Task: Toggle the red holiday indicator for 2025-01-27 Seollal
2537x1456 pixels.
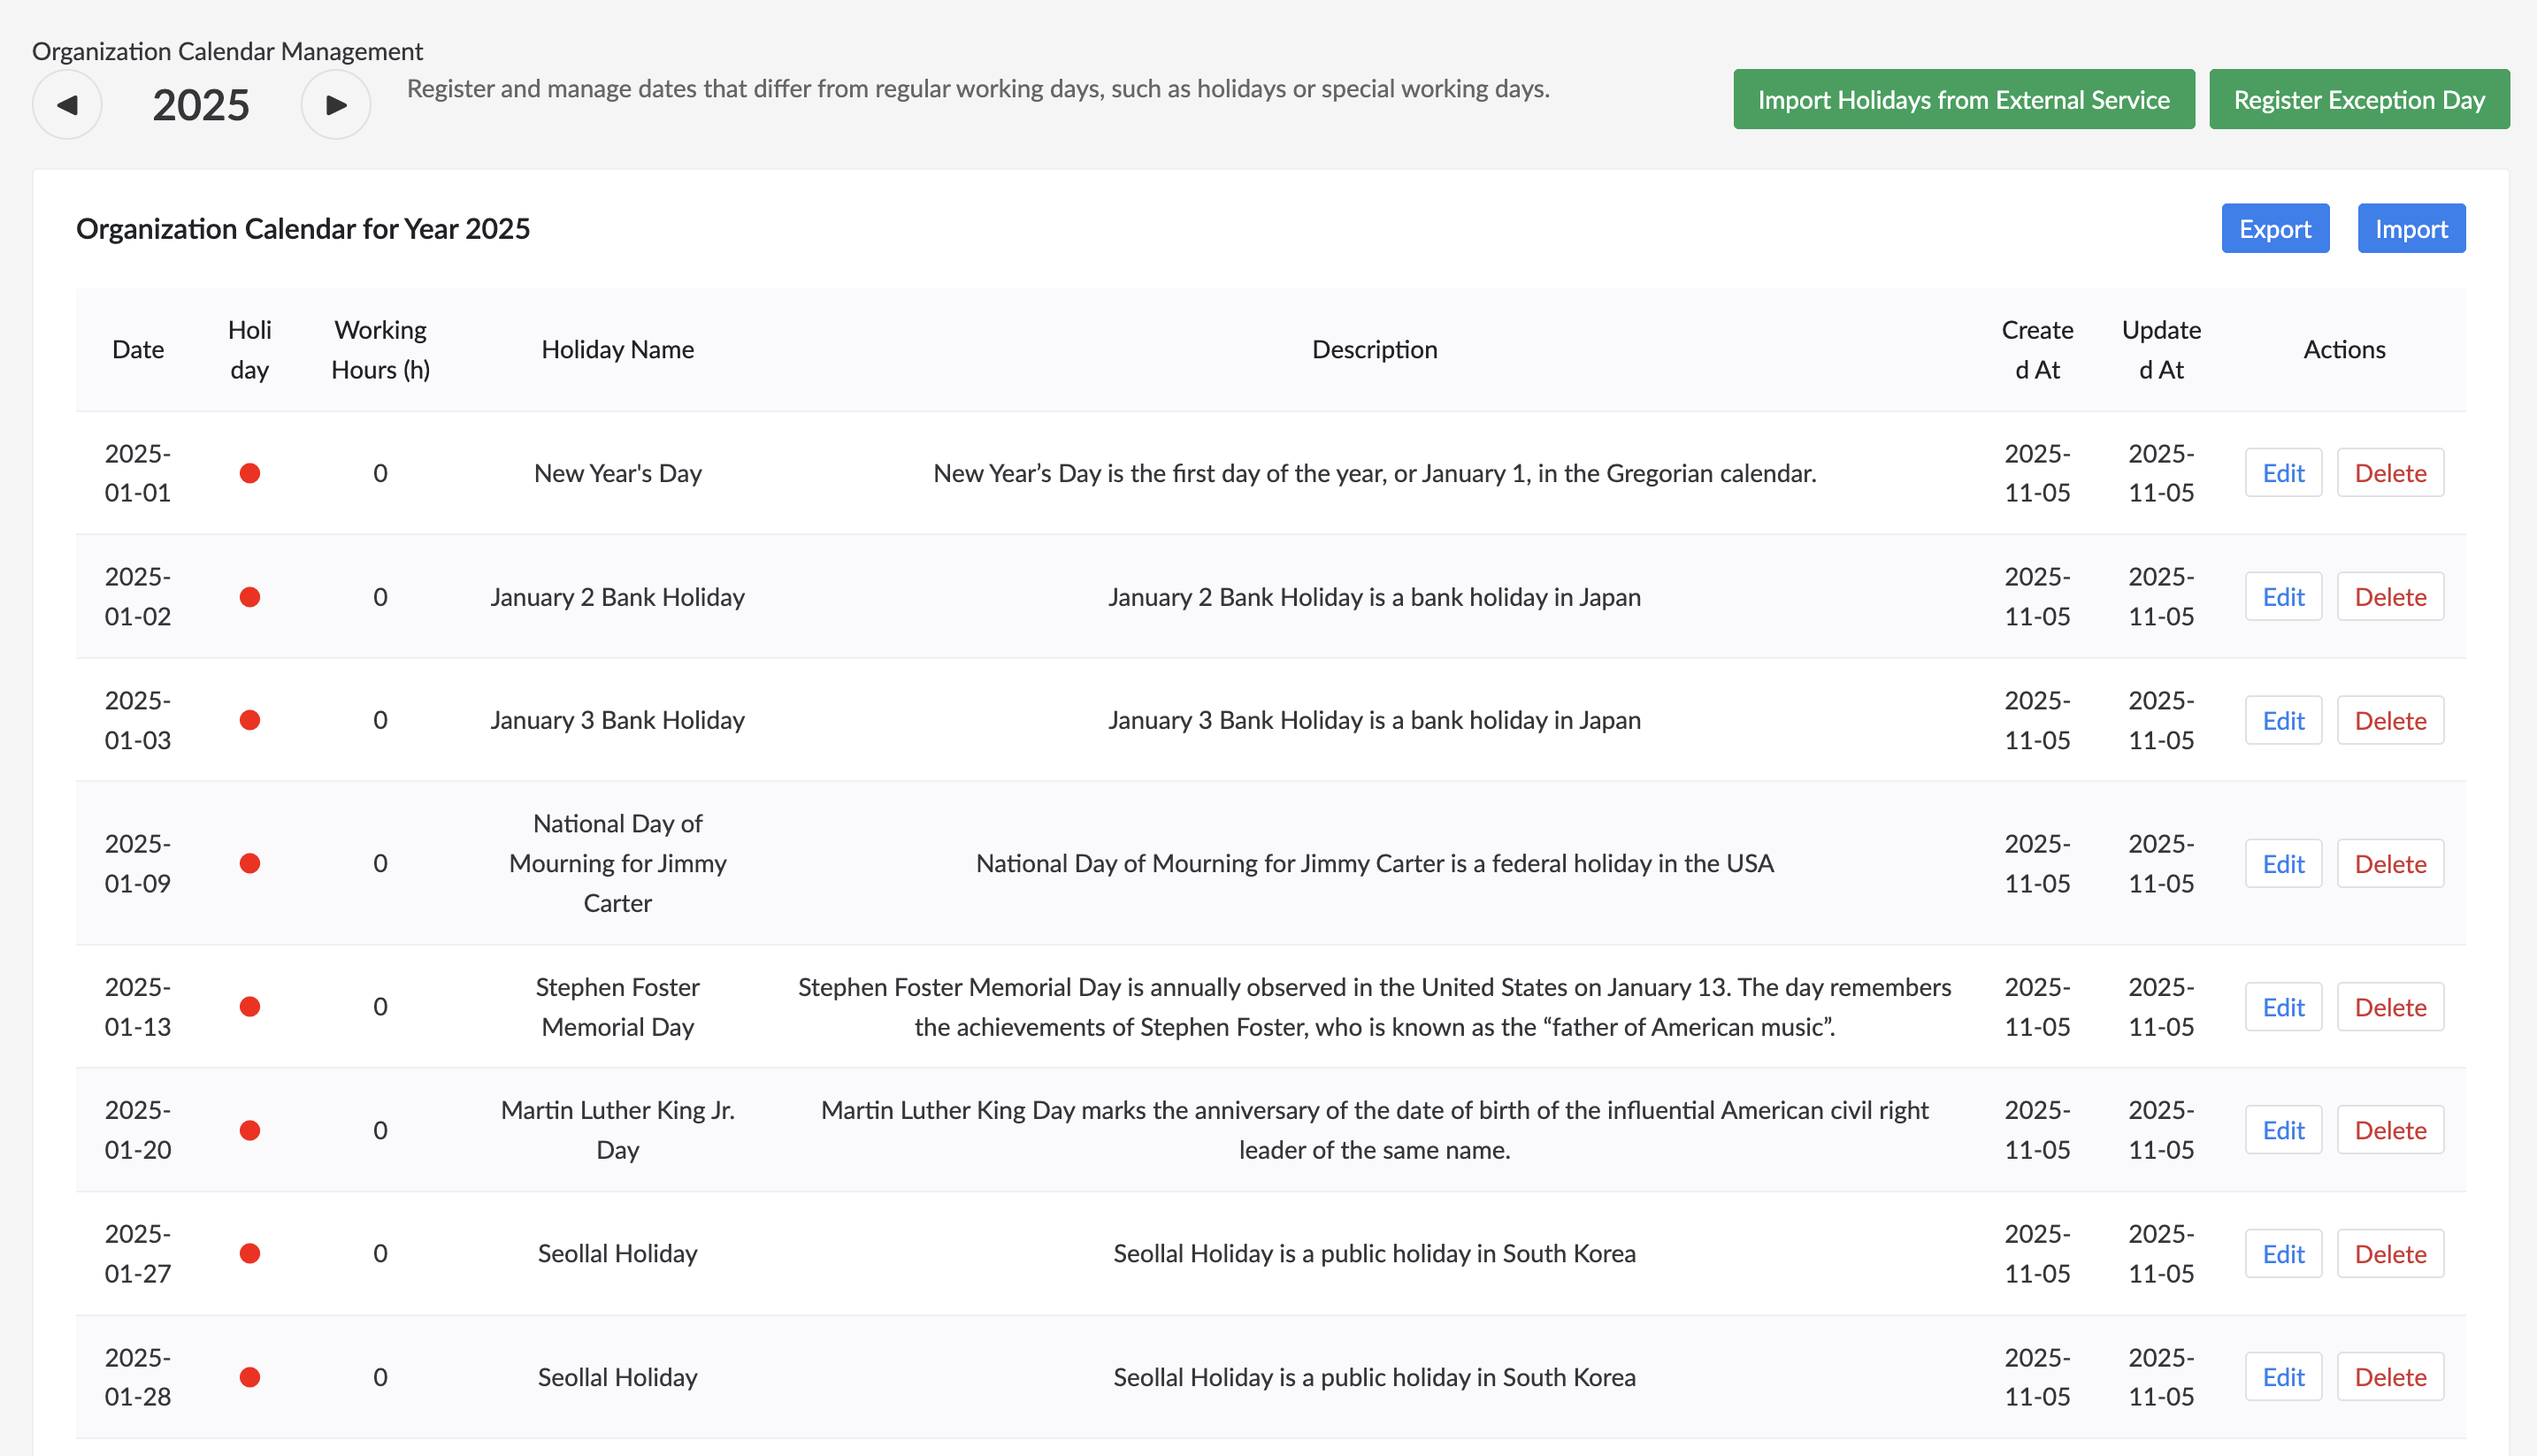Action: click(250, 1253)
